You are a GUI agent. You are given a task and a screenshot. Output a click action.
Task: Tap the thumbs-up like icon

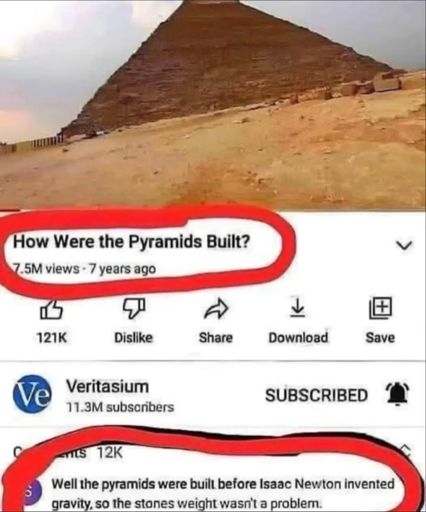[x=52, y=309]
